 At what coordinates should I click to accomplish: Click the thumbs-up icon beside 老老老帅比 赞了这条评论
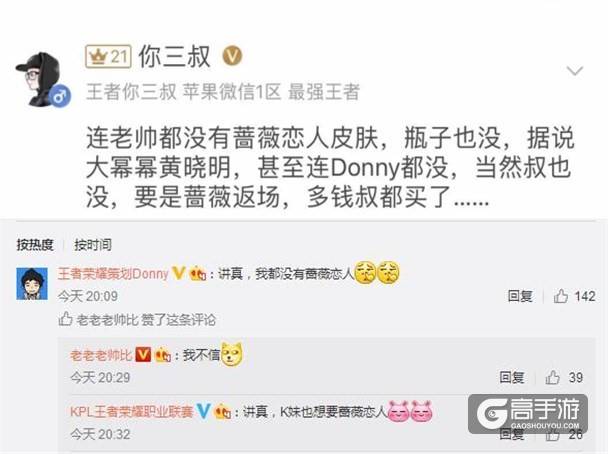click(x=66, y=319)
